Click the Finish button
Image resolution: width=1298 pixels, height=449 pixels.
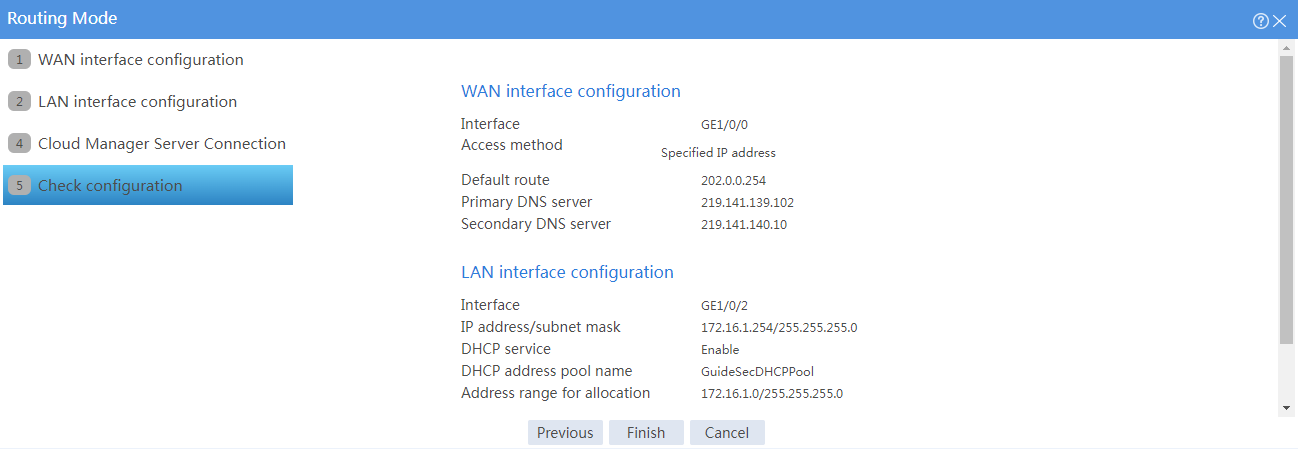646,433
